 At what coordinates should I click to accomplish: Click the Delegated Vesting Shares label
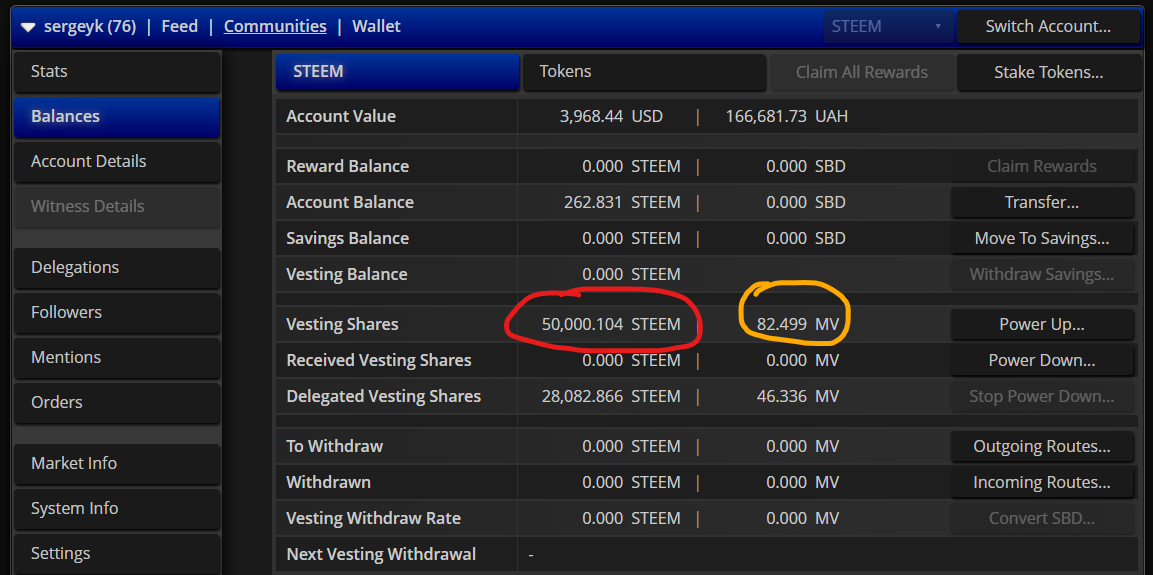[384, 396]
